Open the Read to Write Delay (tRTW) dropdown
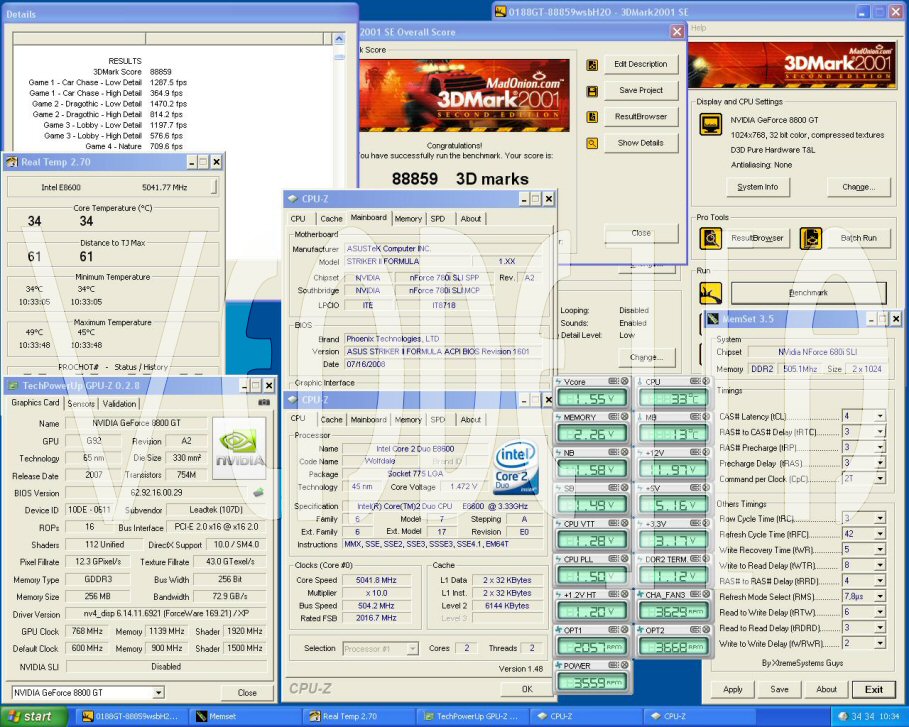 880,612
